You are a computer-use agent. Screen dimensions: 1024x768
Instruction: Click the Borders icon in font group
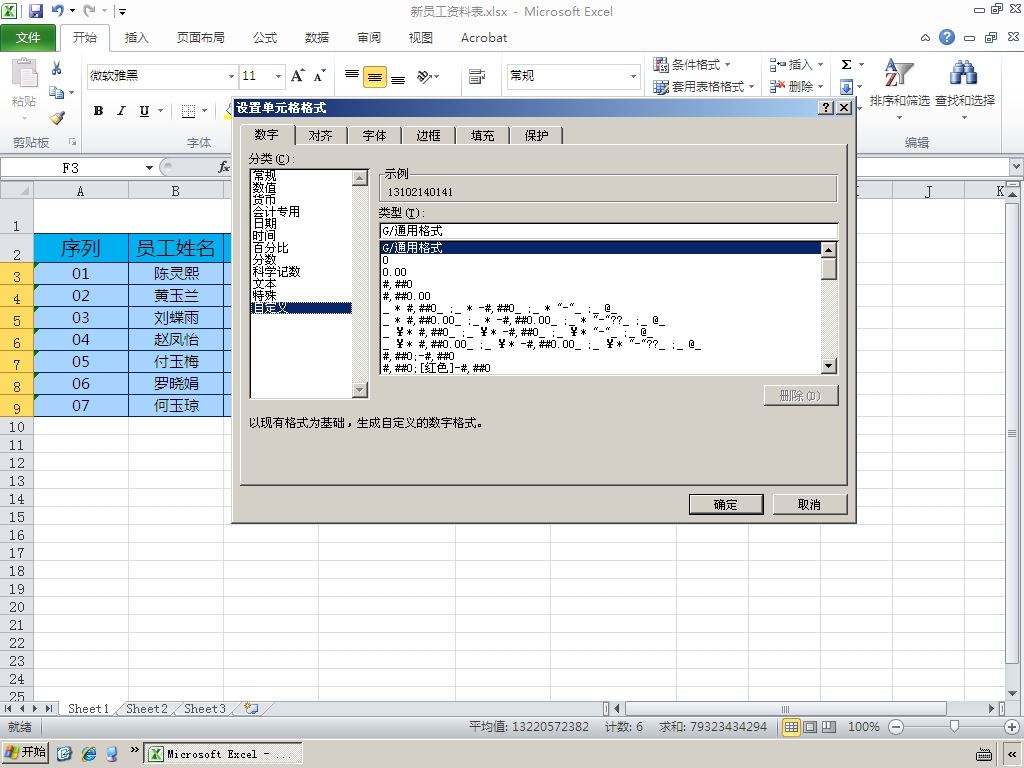click(188, 111)
